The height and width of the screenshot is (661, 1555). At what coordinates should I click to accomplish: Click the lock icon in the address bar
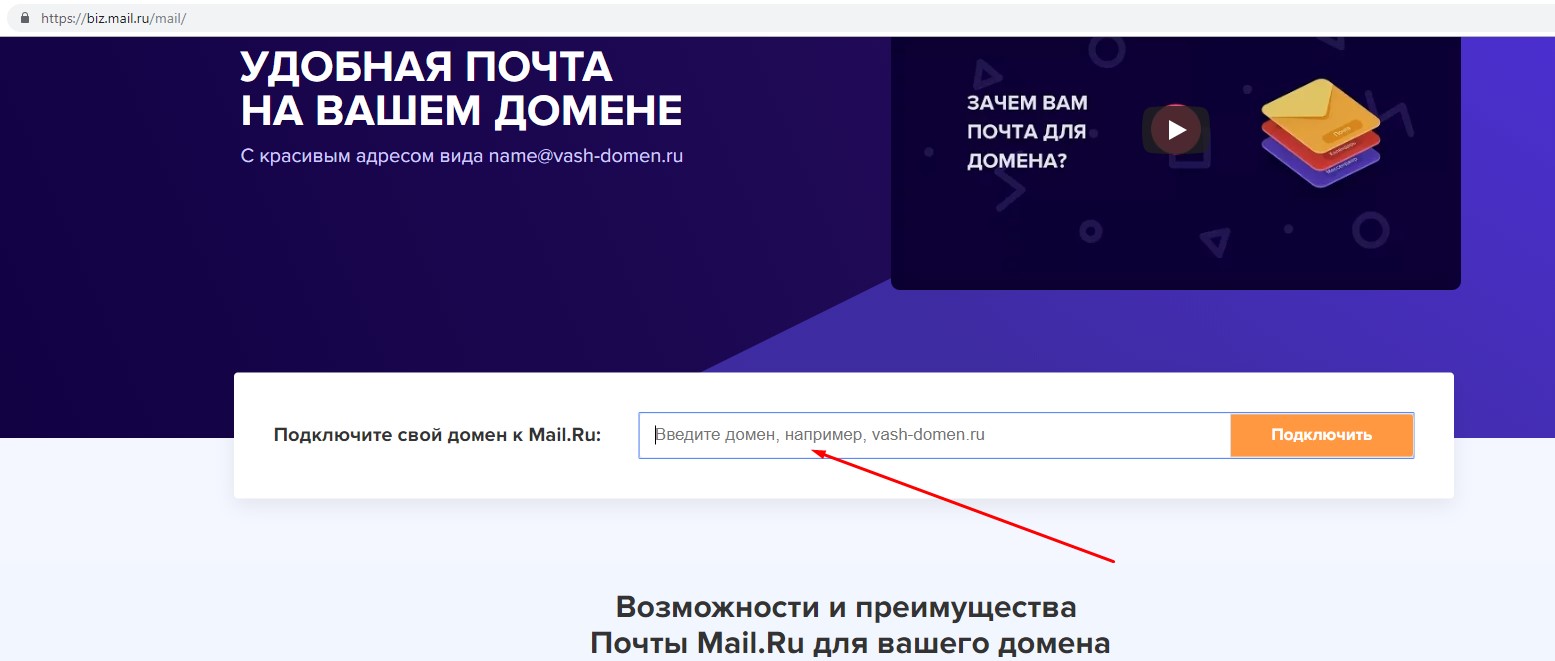[25, 18]
